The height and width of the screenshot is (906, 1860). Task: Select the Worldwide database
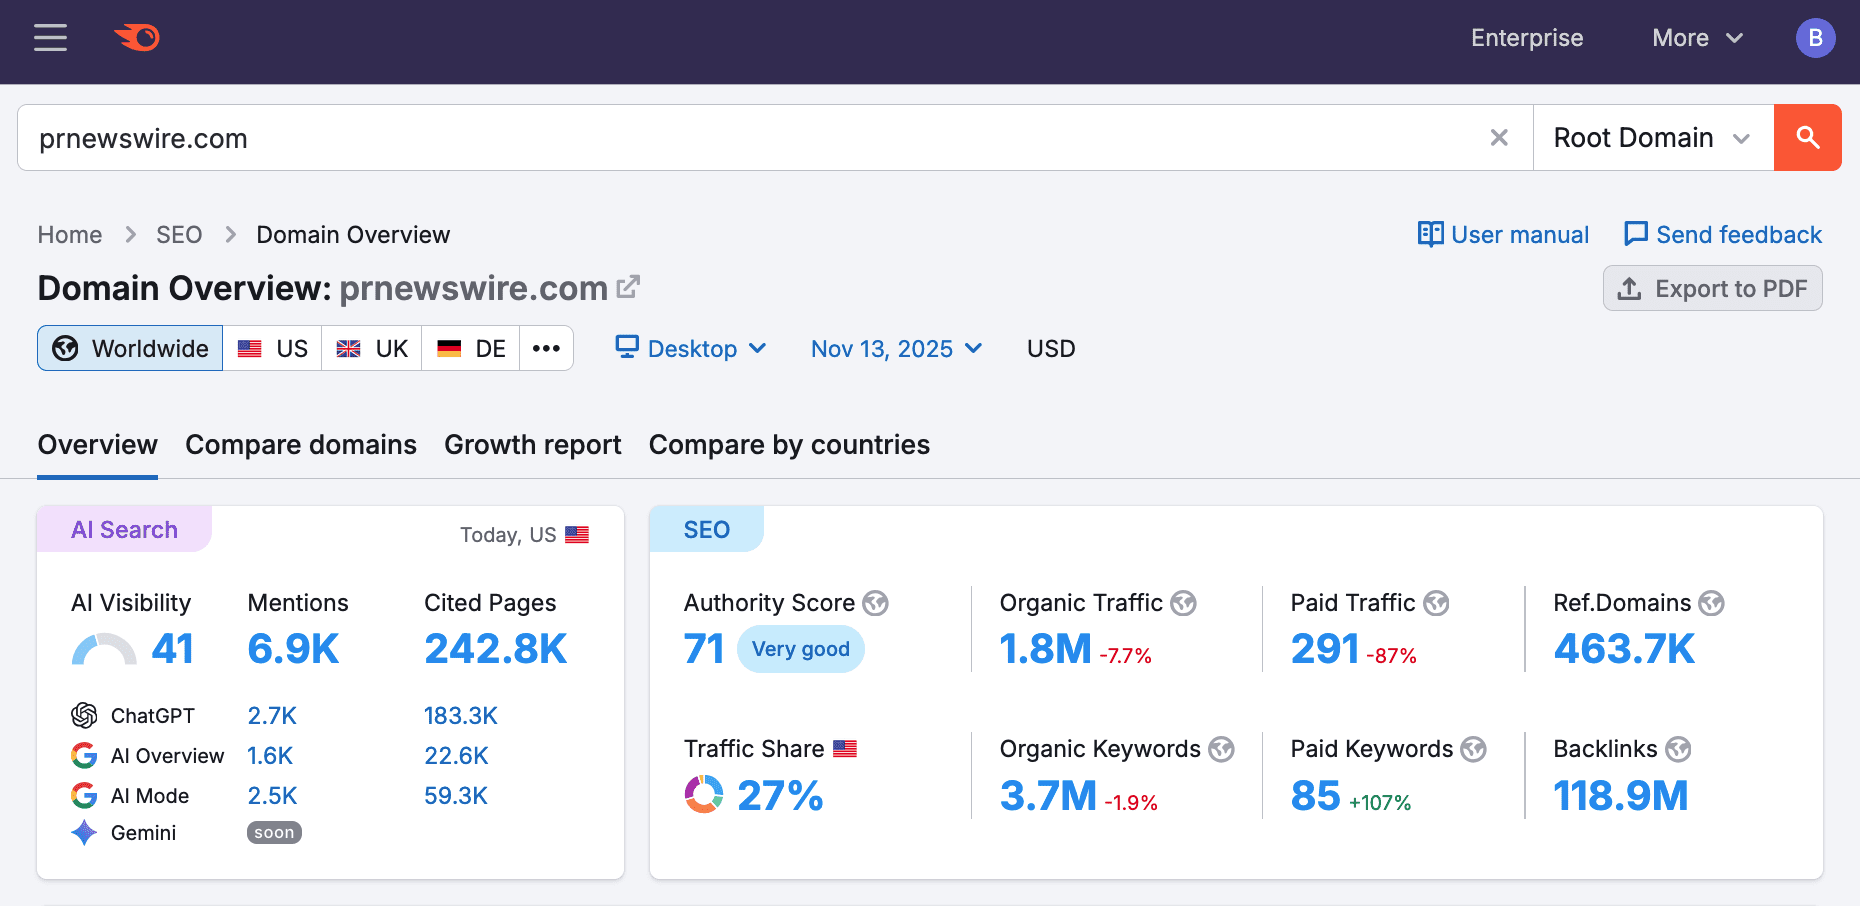pos(130,348)
